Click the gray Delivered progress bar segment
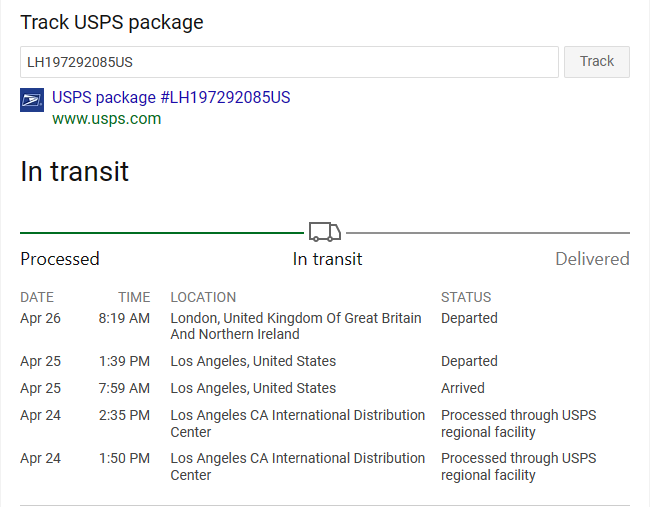The width and height of the screenshot is (651, 507). click(x=488, y=233)
